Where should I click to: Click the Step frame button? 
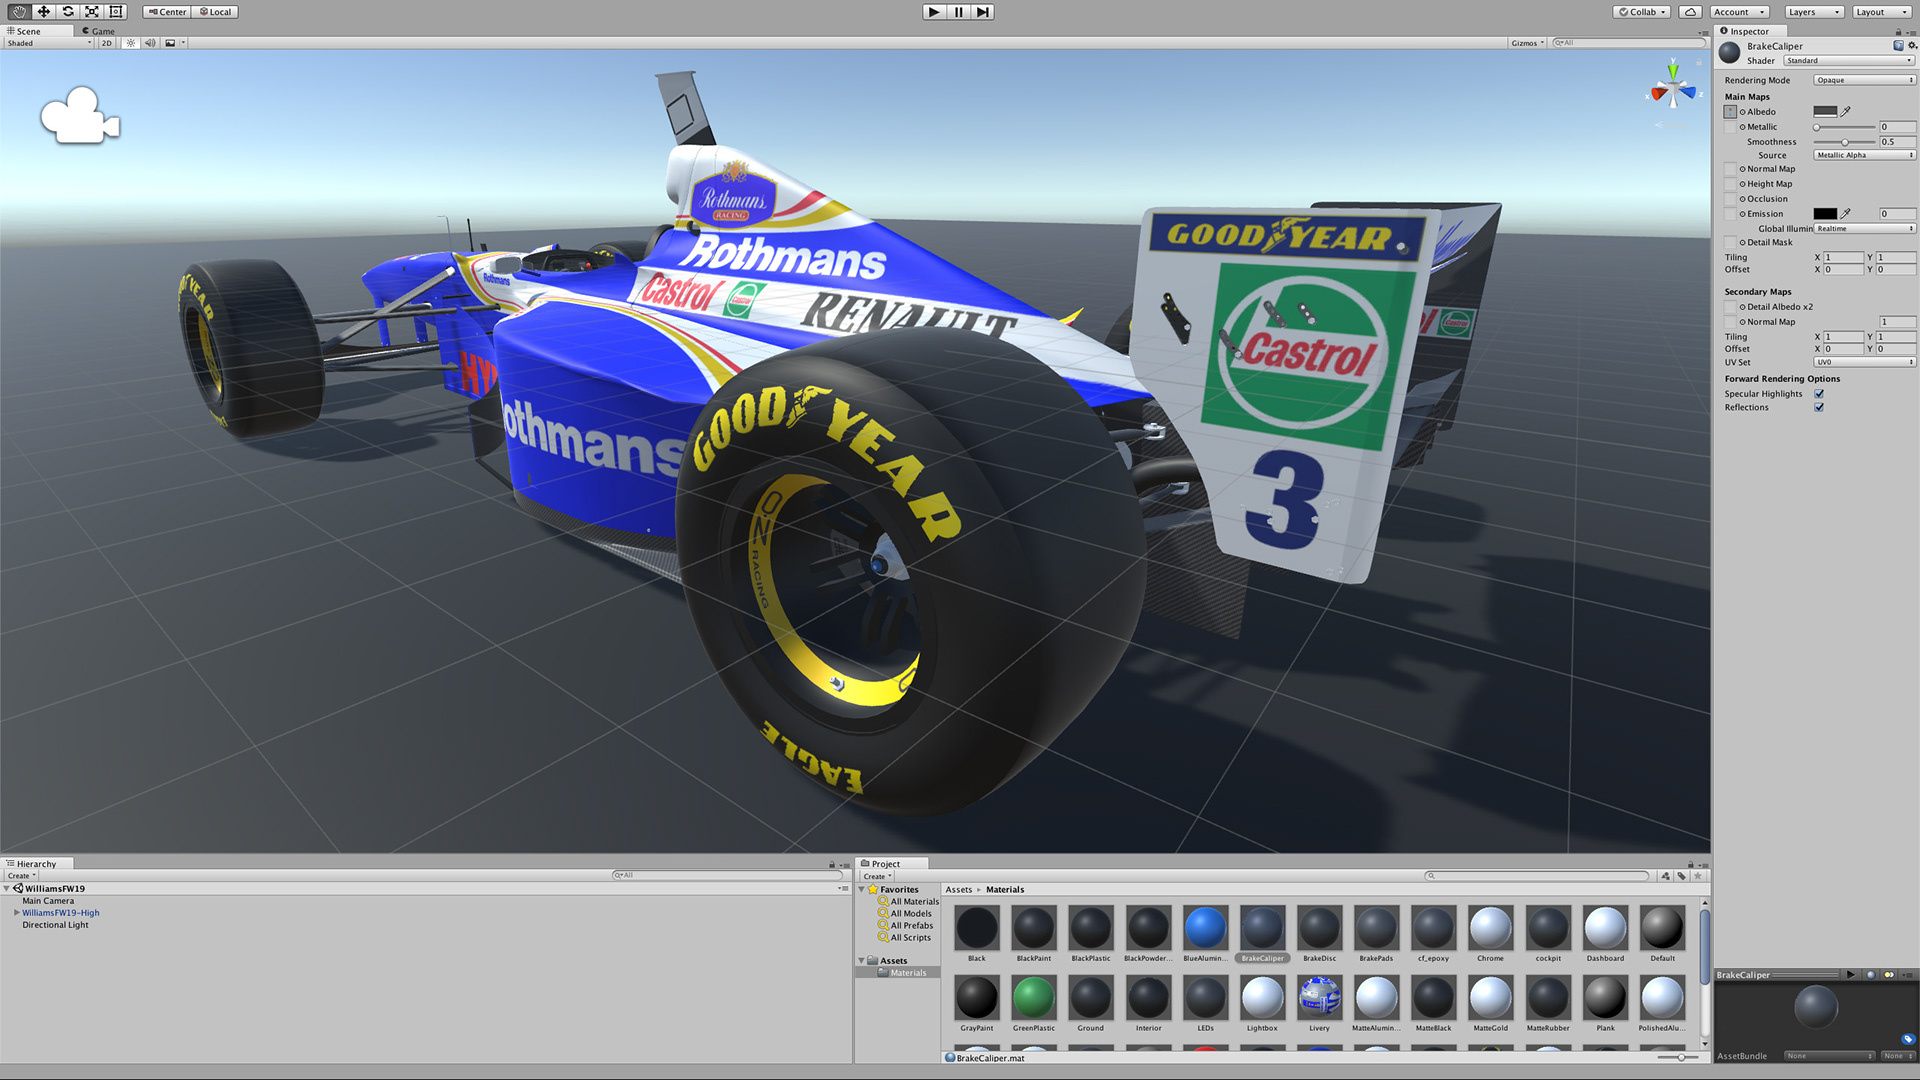tap(982, 12)
